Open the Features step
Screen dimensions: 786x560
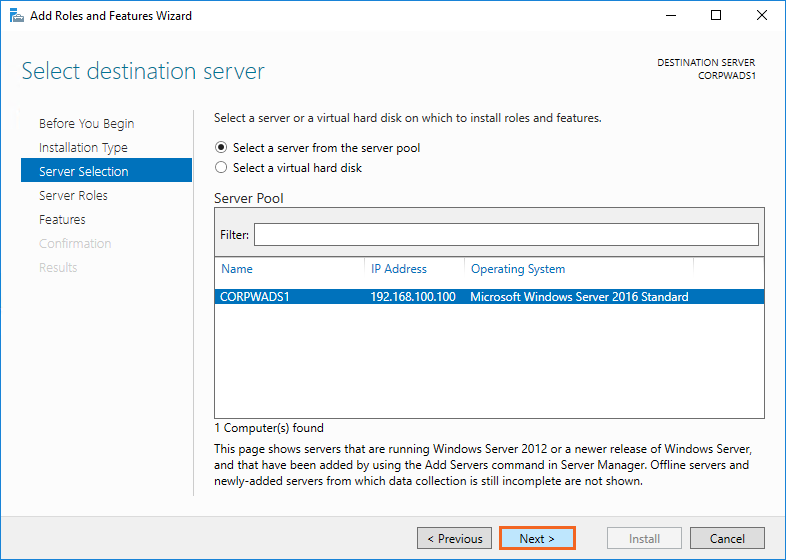(62, 220)
